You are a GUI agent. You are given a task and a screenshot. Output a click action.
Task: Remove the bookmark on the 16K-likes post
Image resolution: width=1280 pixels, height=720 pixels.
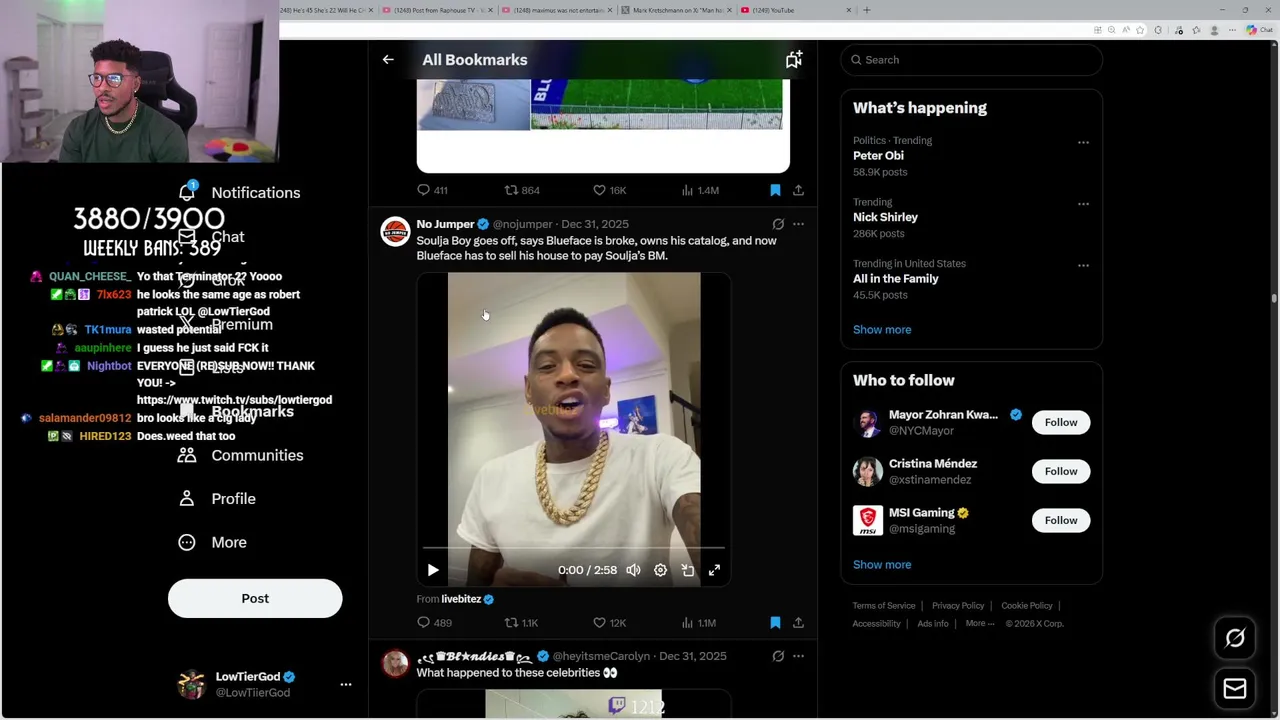pos(775,190)
